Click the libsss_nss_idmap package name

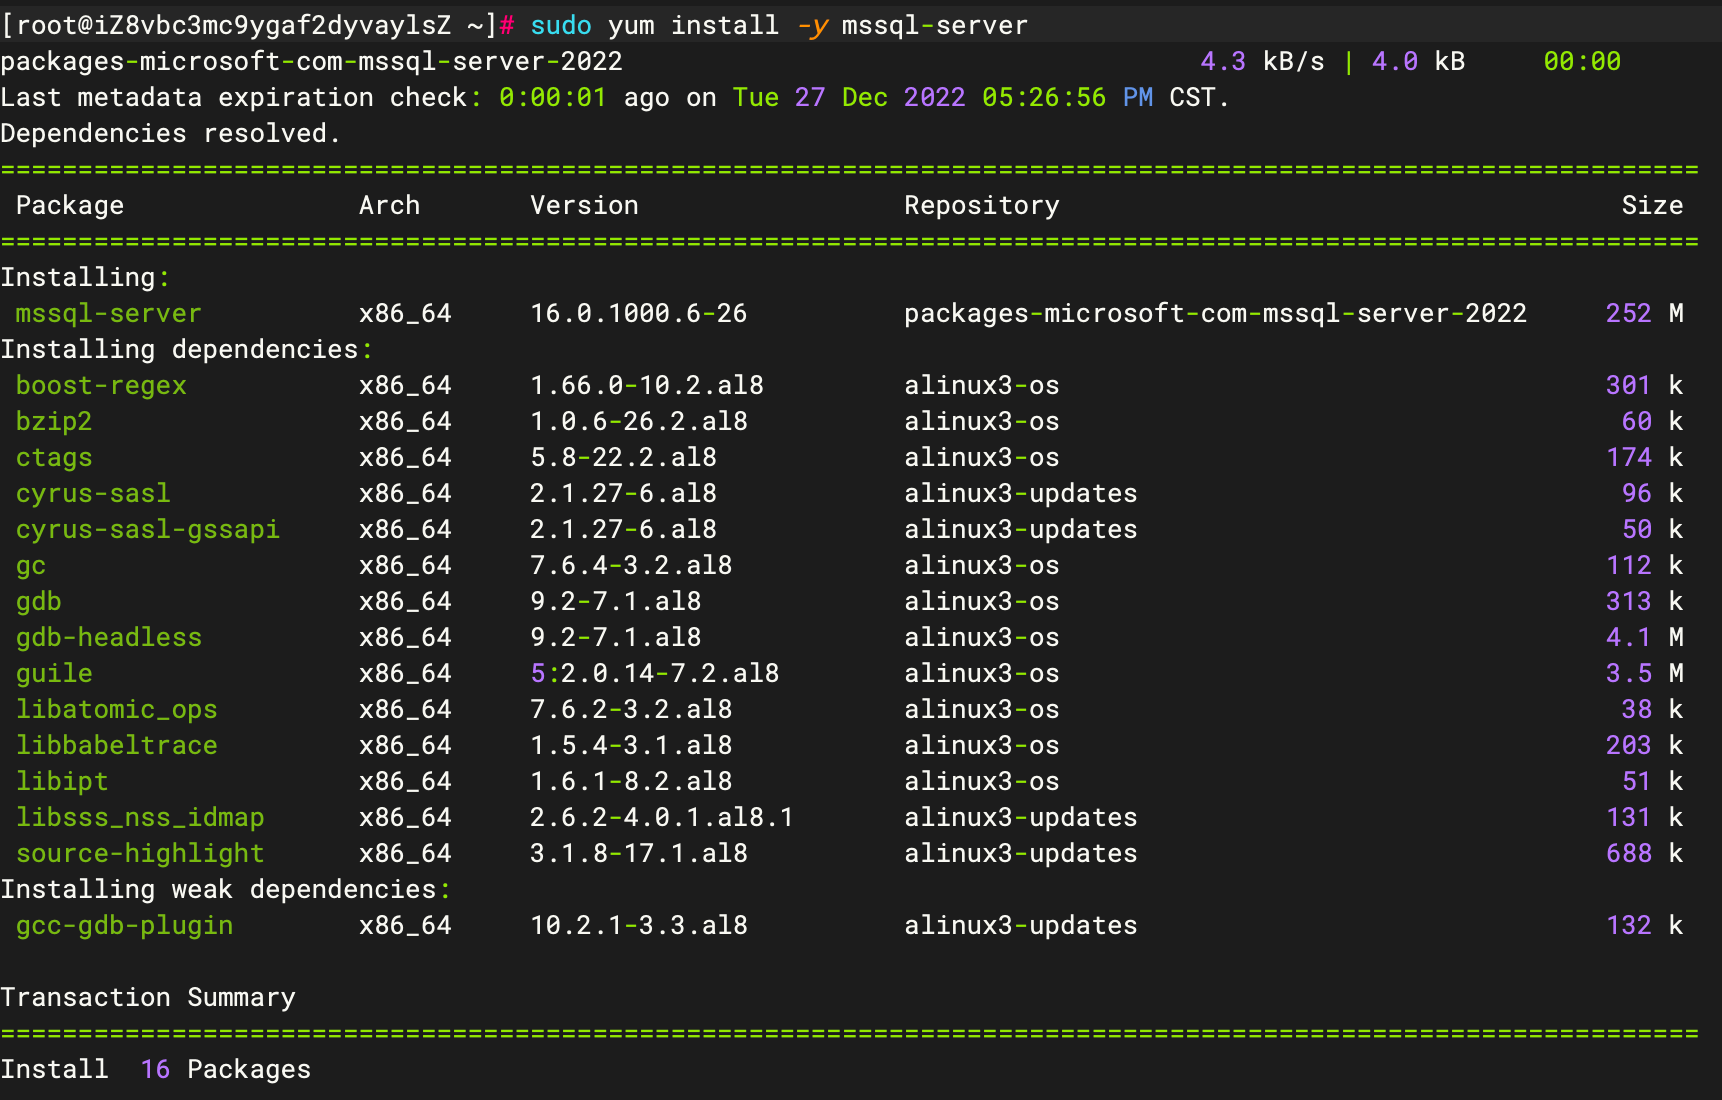pyautogui.click(x=140, y=818)
